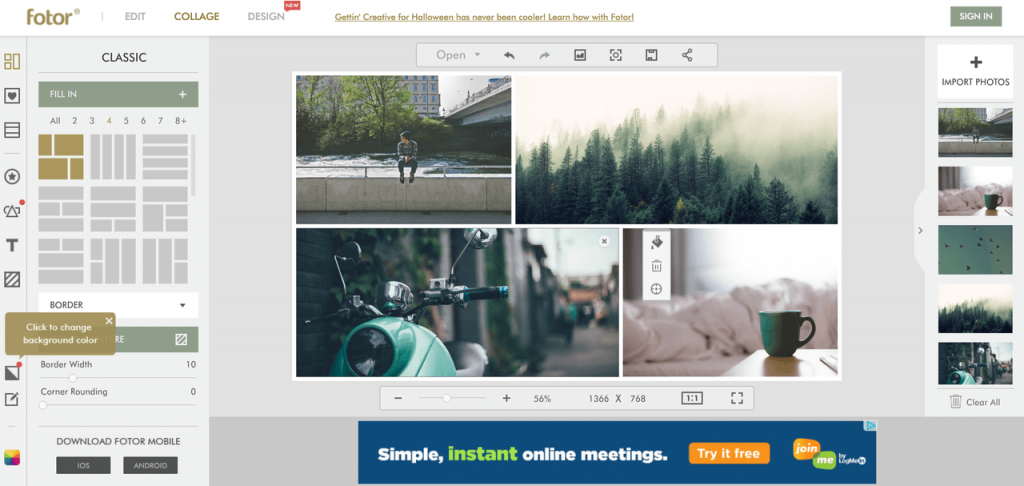Select the birds photo thumbnail

coord(974,249)
